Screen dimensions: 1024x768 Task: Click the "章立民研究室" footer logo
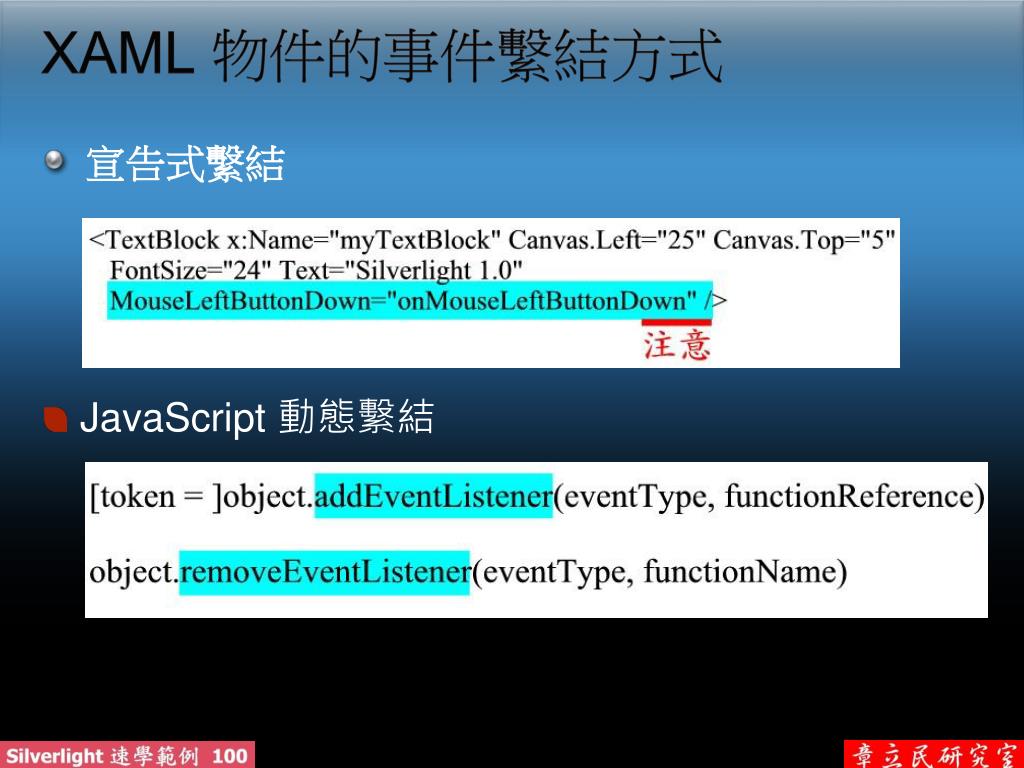point(935,755)
